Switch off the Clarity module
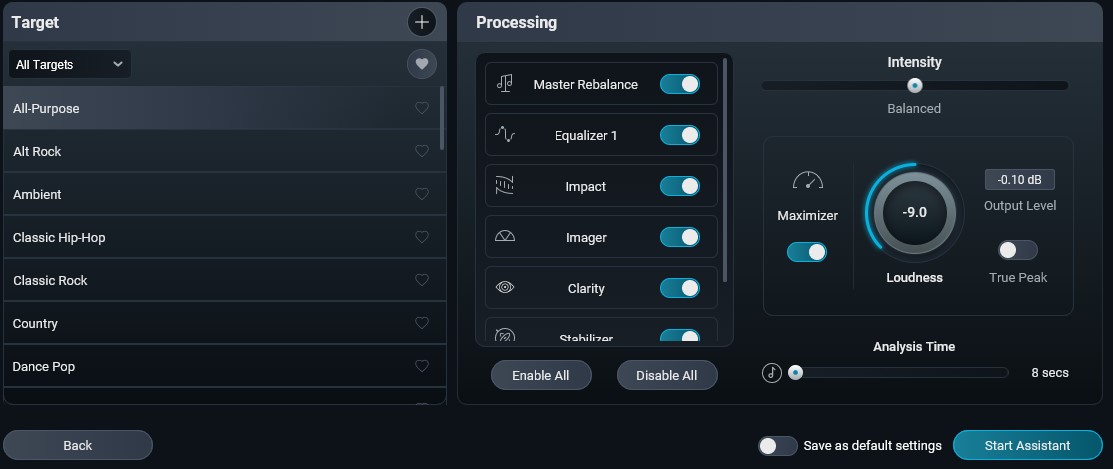 679,288
